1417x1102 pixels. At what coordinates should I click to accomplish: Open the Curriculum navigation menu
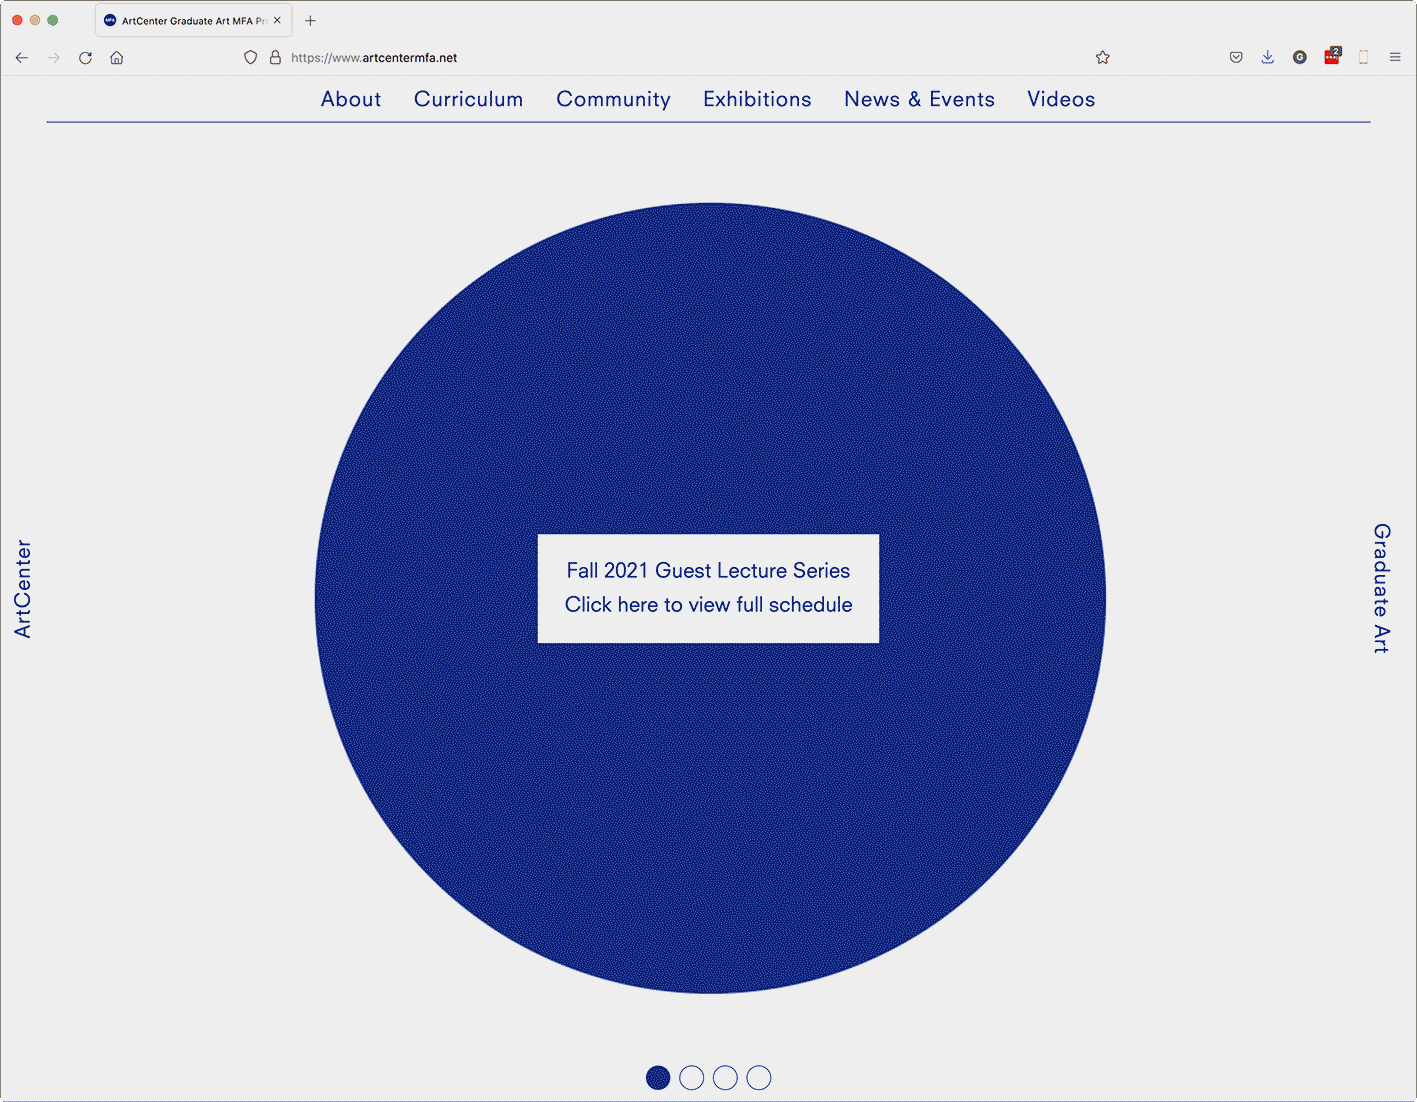pos(468,99)
